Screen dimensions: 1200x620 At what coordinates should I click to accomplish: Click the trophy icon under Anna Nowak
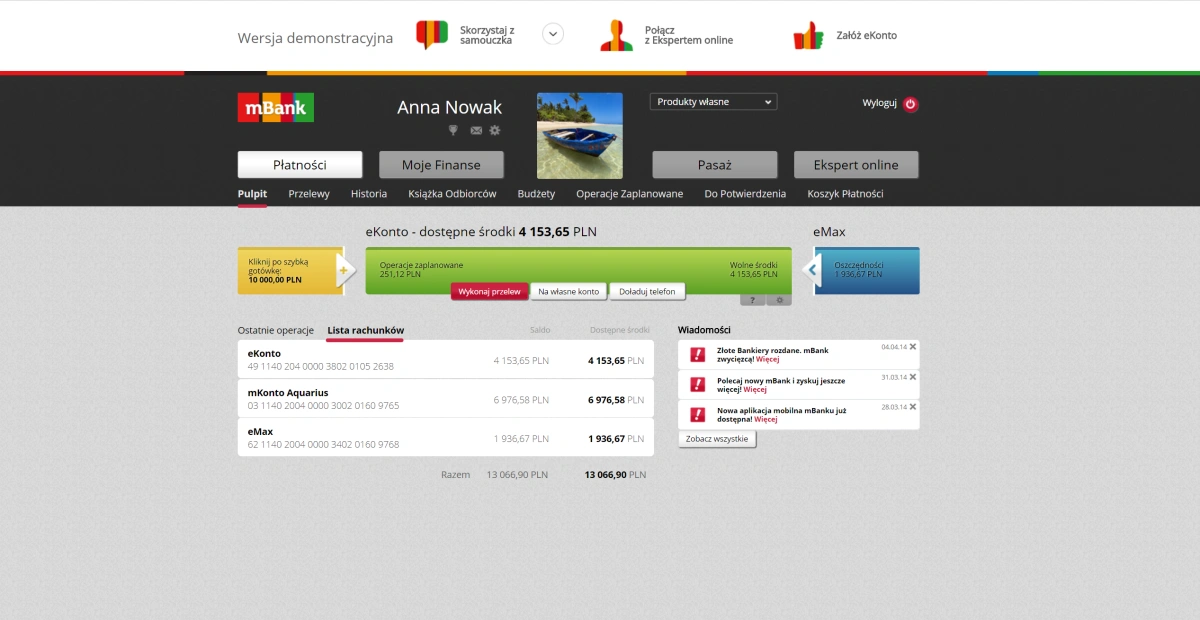[x=453, y=130]
